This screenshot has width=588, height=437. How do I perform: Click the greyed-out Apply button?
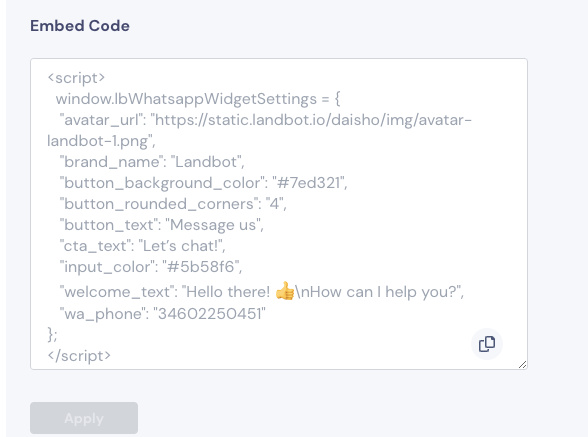point(84,418)
